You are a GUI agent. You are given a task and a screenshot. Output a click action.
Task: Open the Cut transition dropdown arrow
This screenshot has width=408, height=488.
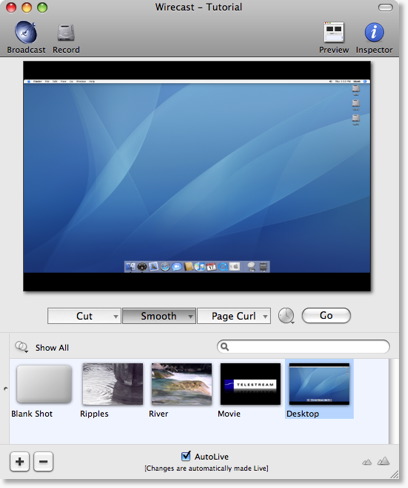point(116,316)
